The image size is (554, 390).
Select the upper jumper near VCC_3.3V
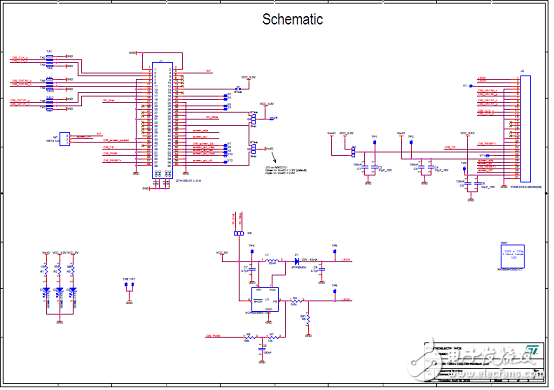[x=253, y=119]
